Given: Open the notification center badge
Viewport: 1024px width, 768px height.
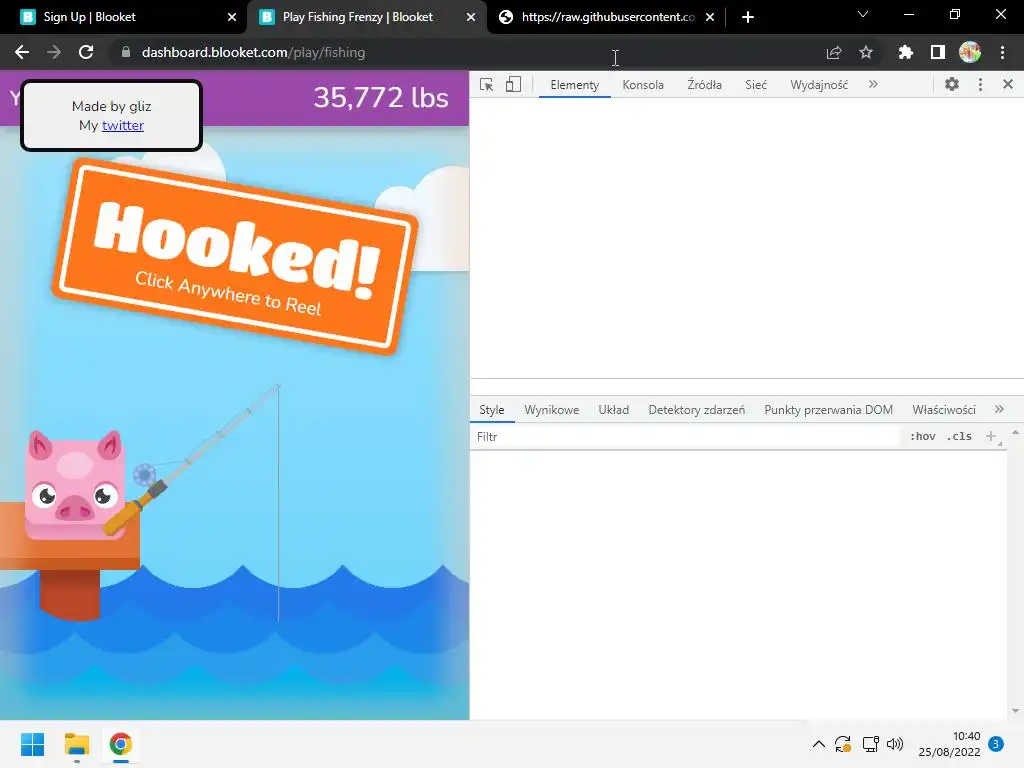Looking at the screenshot, I should [996, 744].
